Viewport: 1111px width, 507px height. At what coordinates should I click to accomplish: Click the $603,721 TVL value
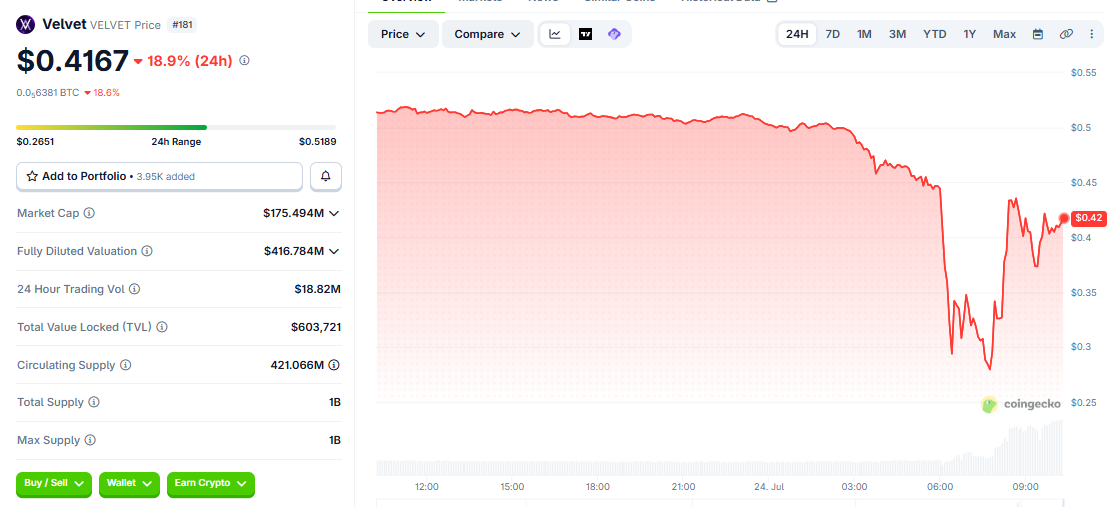(x=316, y=327)
